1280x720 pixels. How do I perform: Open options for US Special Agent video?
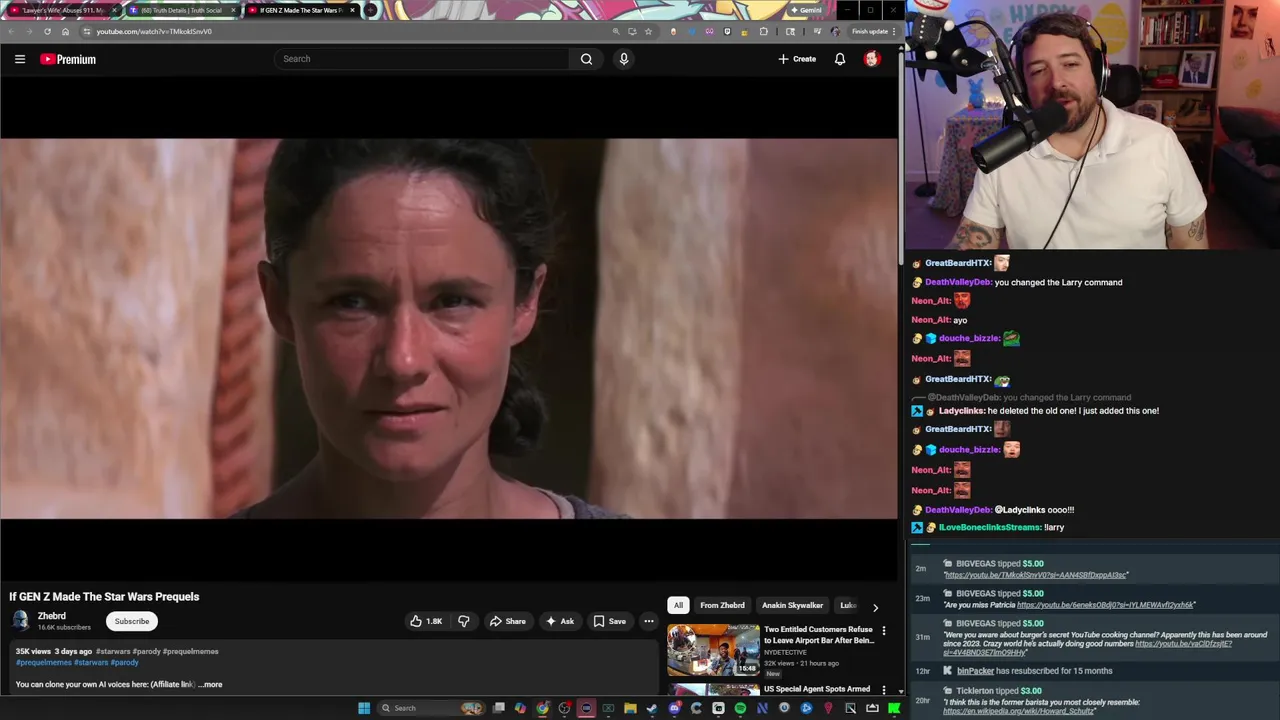884,690
